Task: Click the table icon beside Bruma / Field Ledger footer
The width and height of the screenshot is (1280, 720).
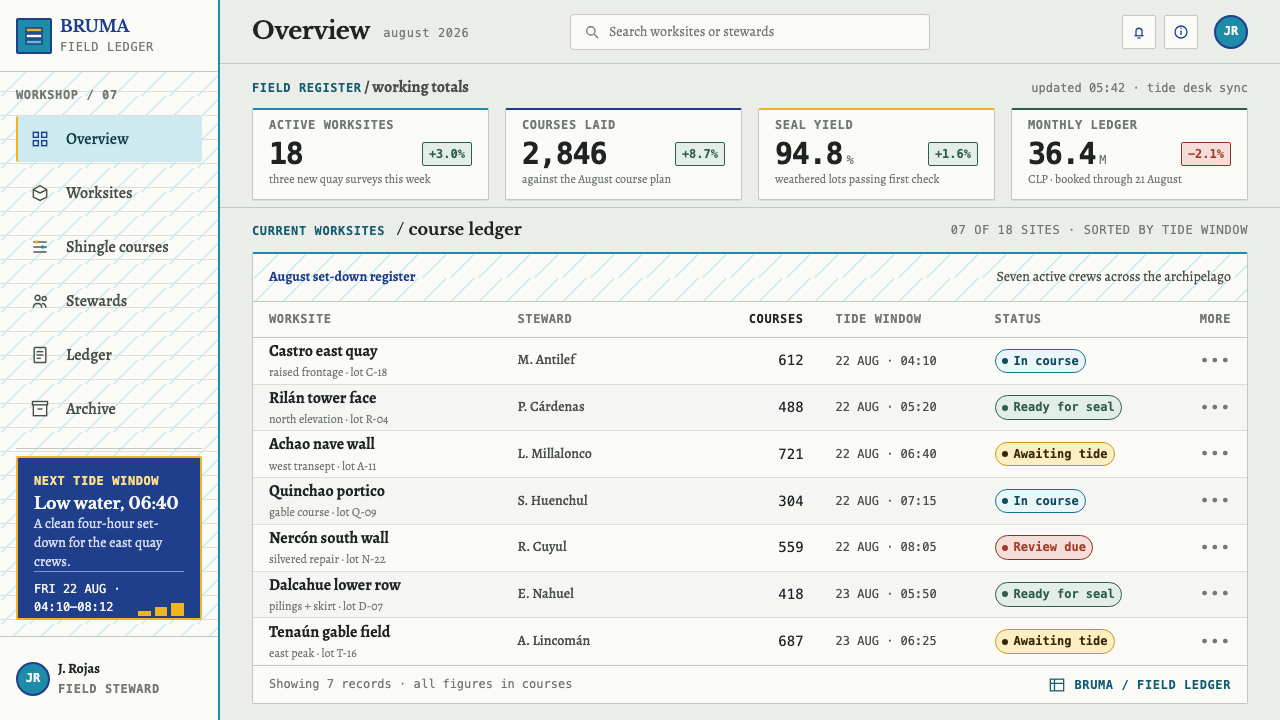Action: (x=1057, y=685)
